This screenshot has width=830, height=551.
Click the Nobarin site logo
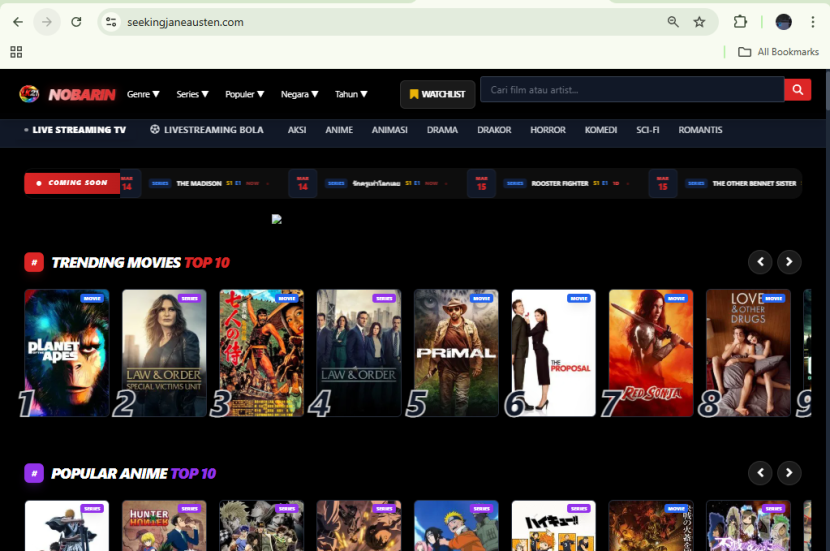pyautogui.click(x=68, y=94)
